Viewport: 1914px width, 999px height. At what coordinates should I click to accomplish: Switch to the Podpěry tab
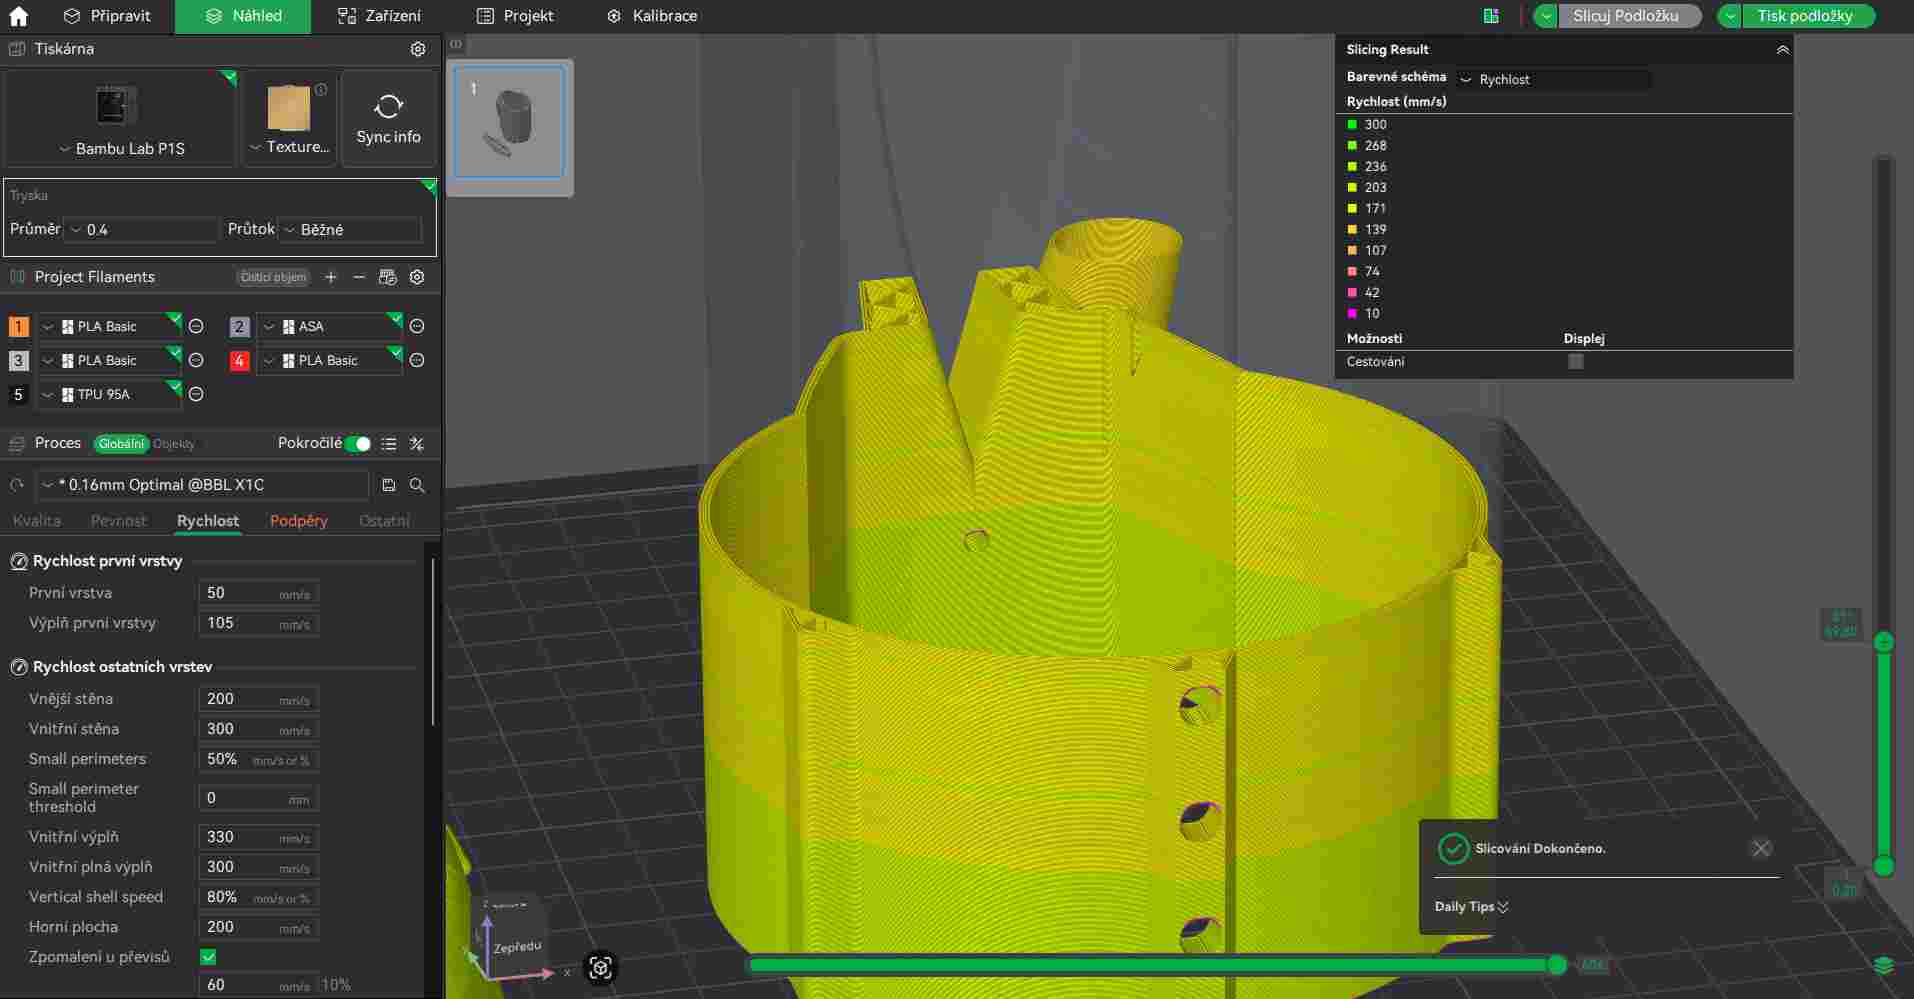(x=298, y=521)
